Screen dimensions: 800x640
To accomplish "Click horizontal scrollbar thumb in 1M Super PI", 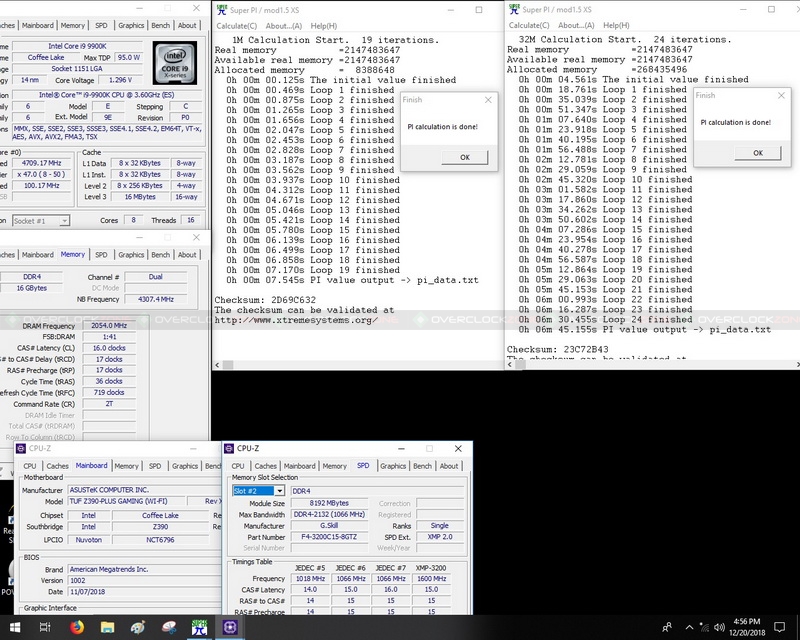I will [x=228, y=365].
